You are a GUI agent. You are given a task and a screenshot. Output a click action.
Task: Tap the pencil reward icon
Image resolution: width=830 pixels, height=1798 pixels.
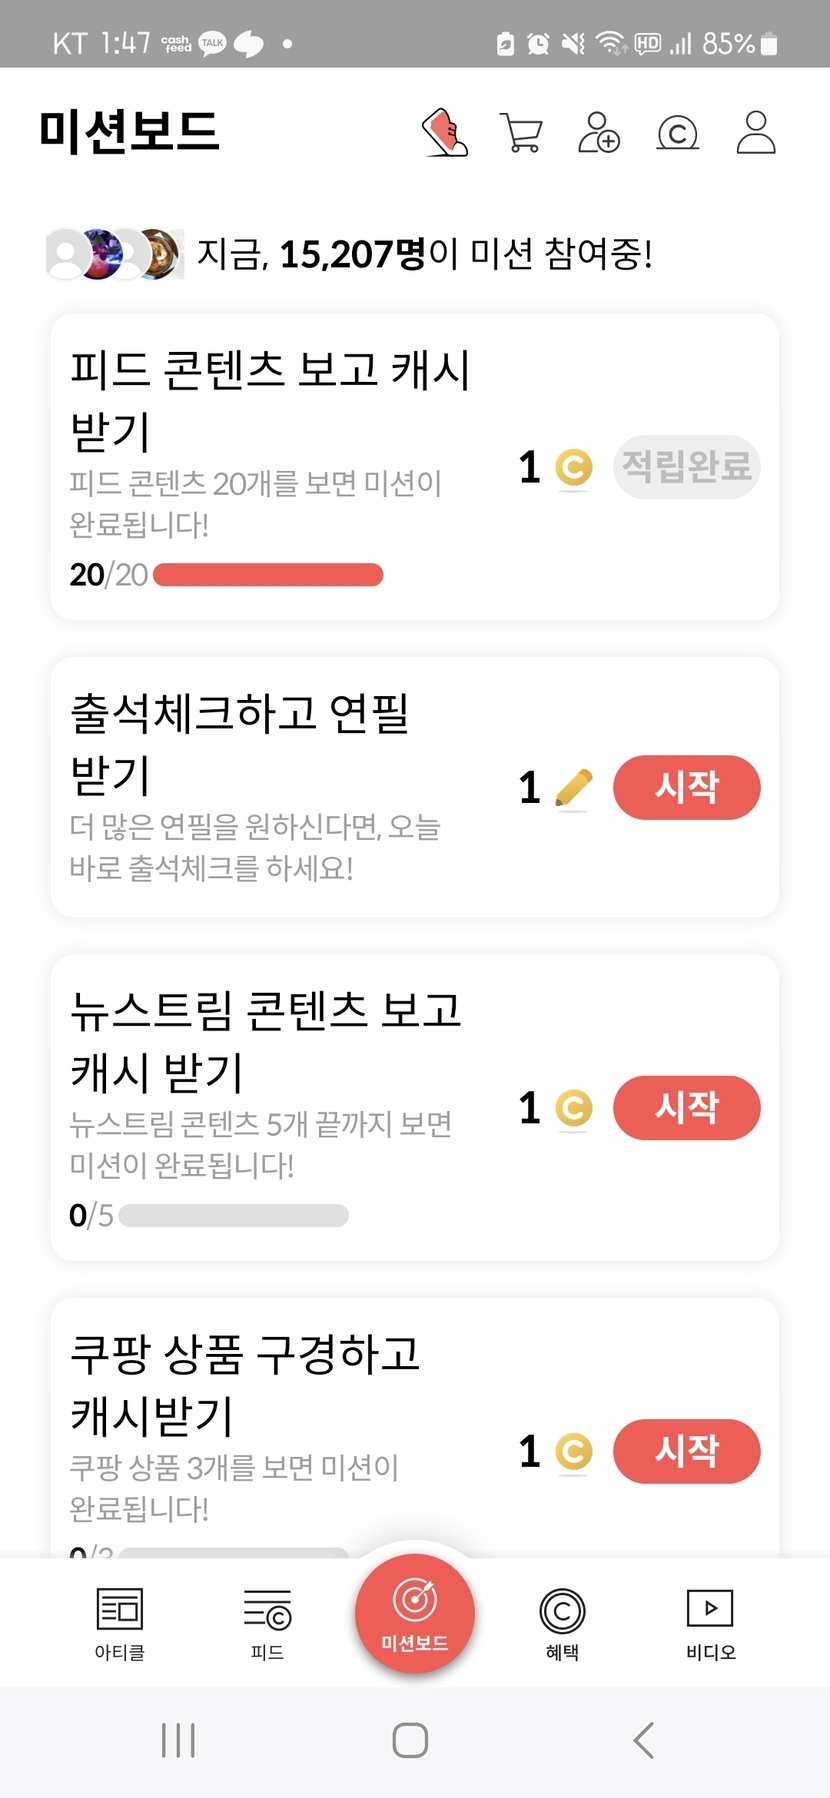(573, 788)
